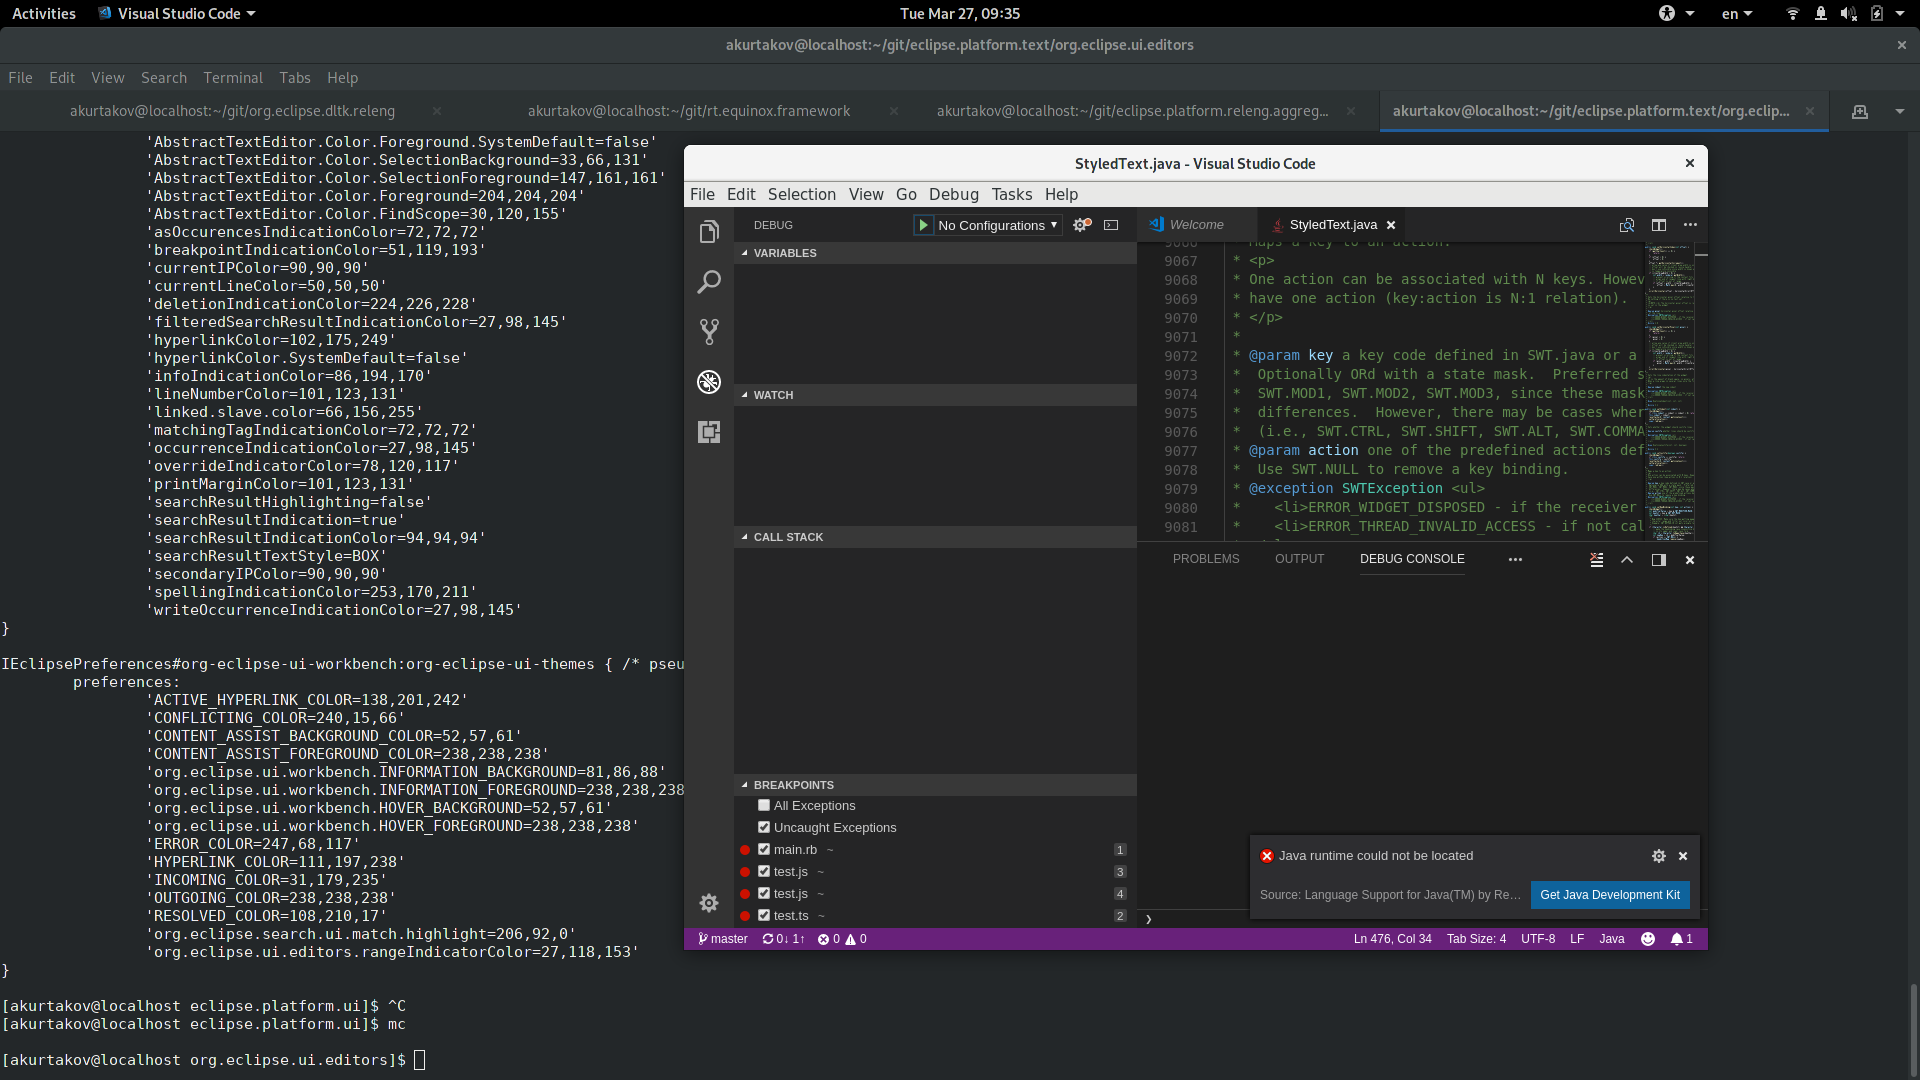The height and width of the screenshot is (1080, 1920).
Task: Open debug console via toolbar terminal icon
Action: click(x=1111, y=225)
